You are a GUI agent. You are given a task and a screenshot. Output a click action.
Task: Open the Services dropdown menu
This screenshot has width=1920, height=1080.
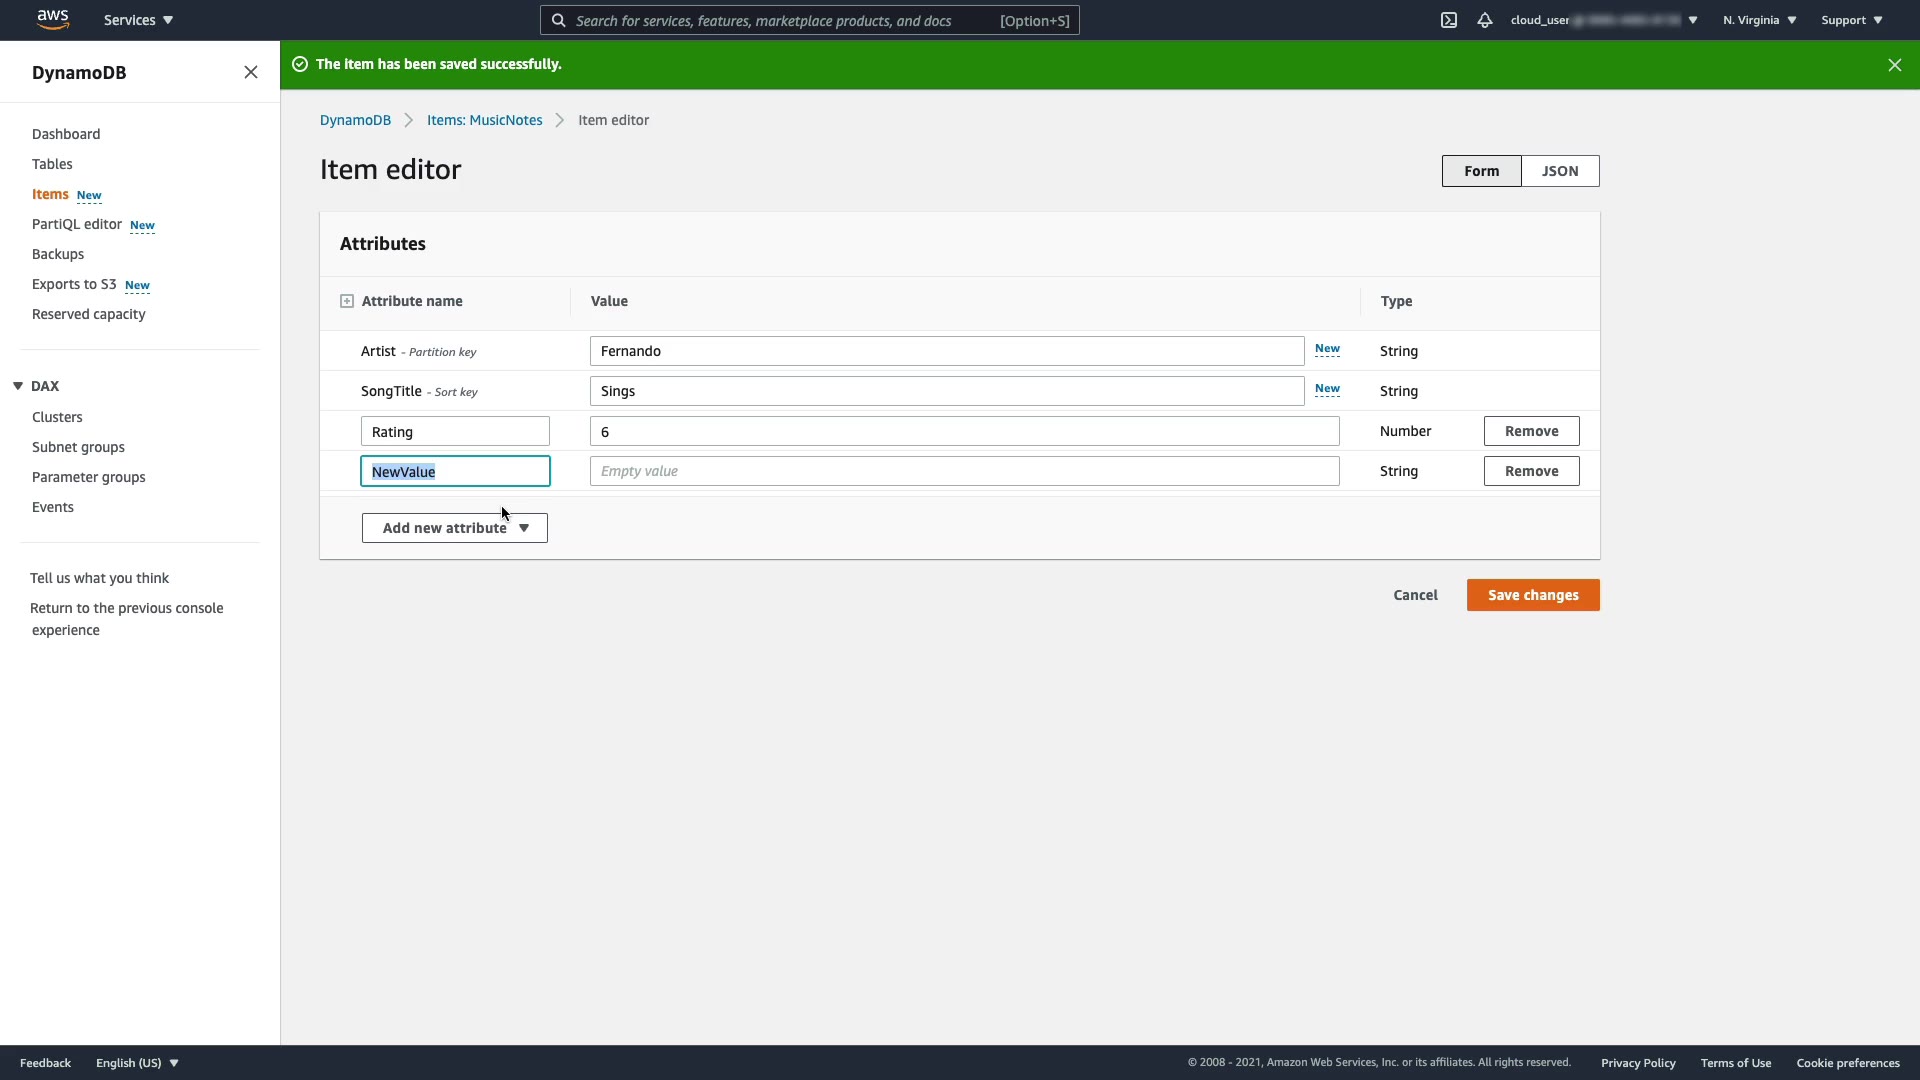138,20
